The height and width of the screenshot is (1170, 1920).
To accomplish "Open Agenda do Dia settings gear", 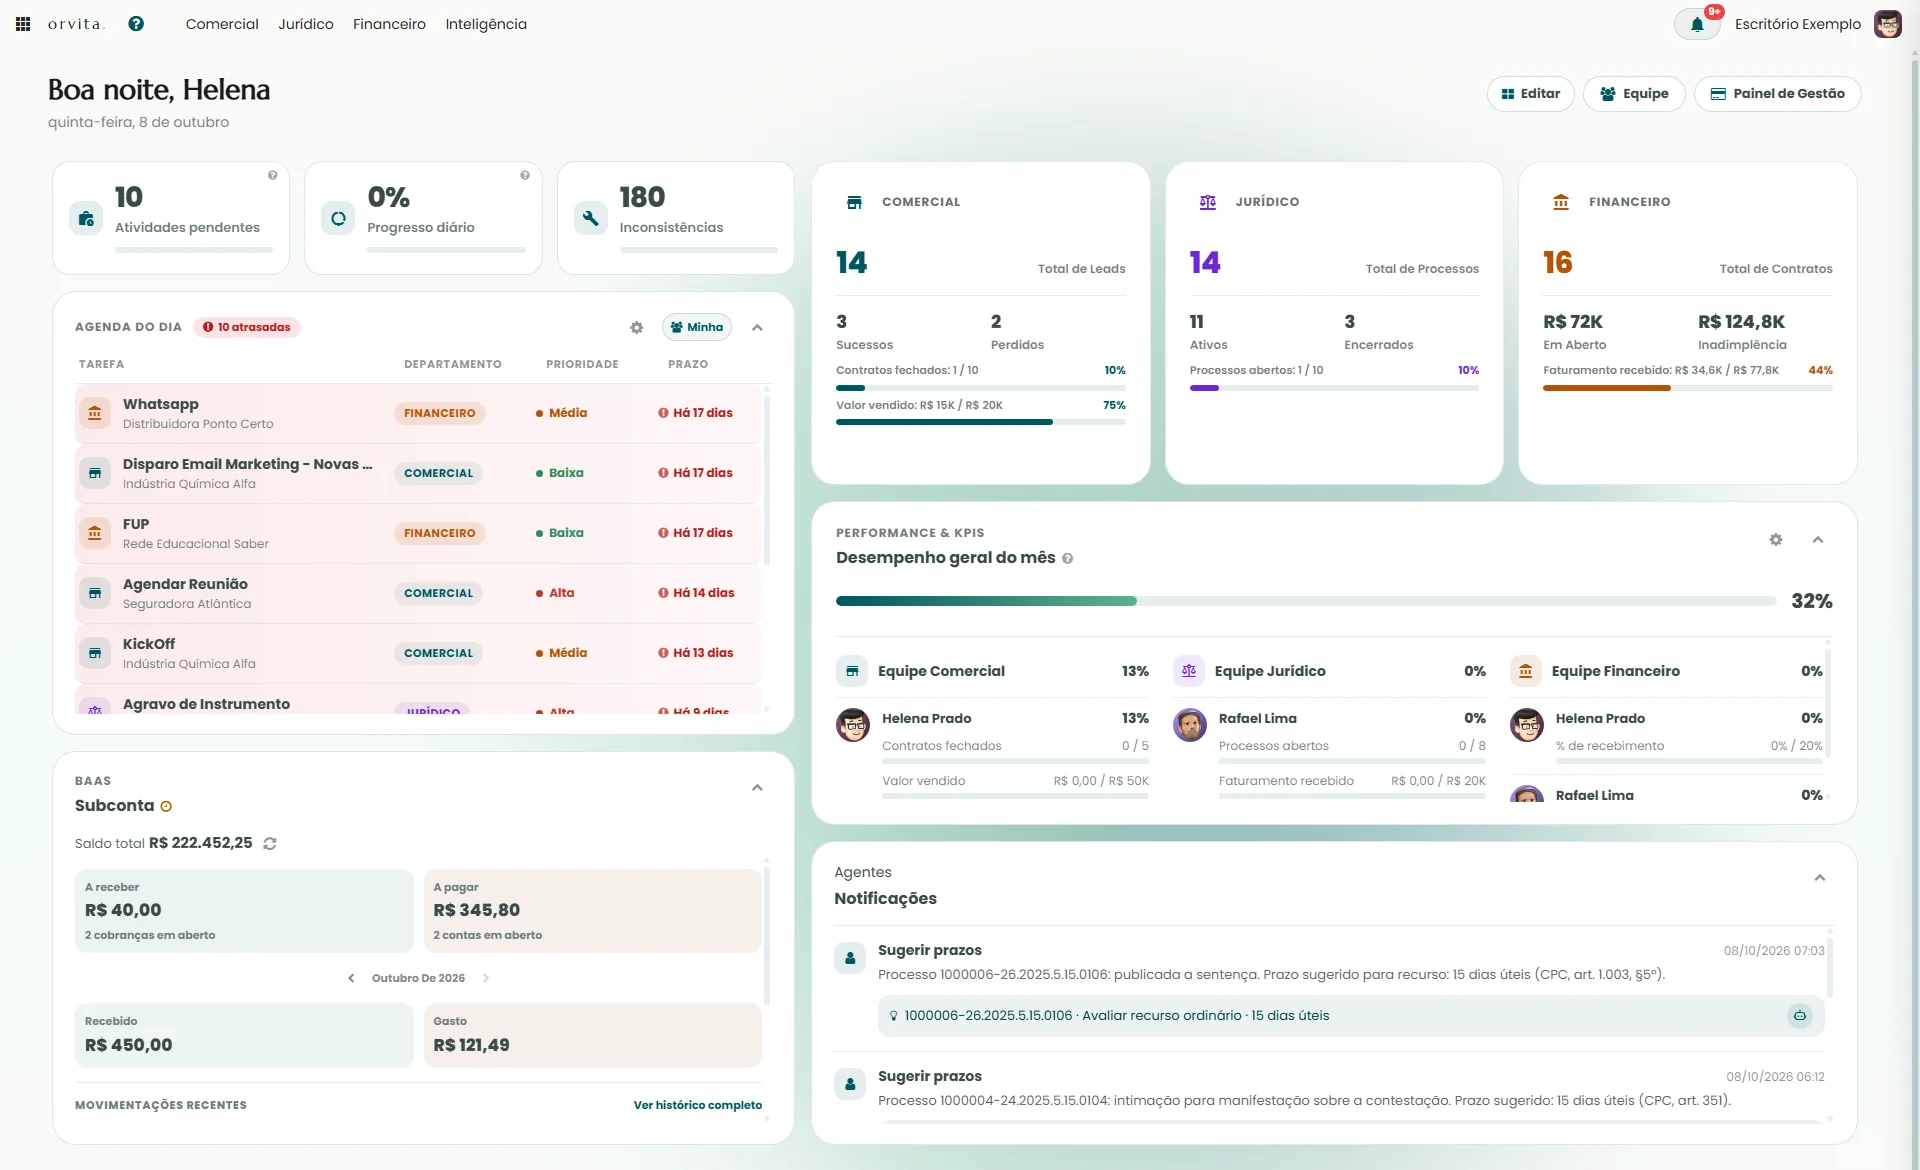I will [x=636, y=327].
